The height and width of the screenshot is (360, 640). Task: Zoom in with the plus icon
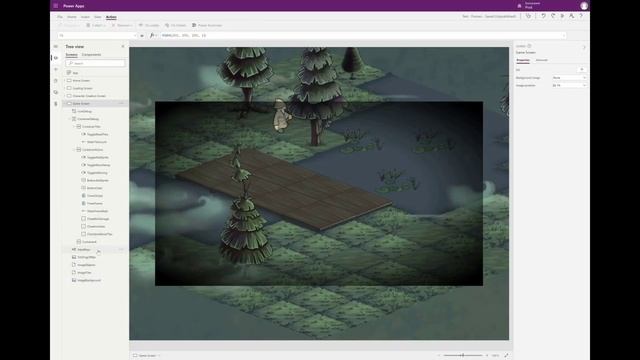[487, 356]
